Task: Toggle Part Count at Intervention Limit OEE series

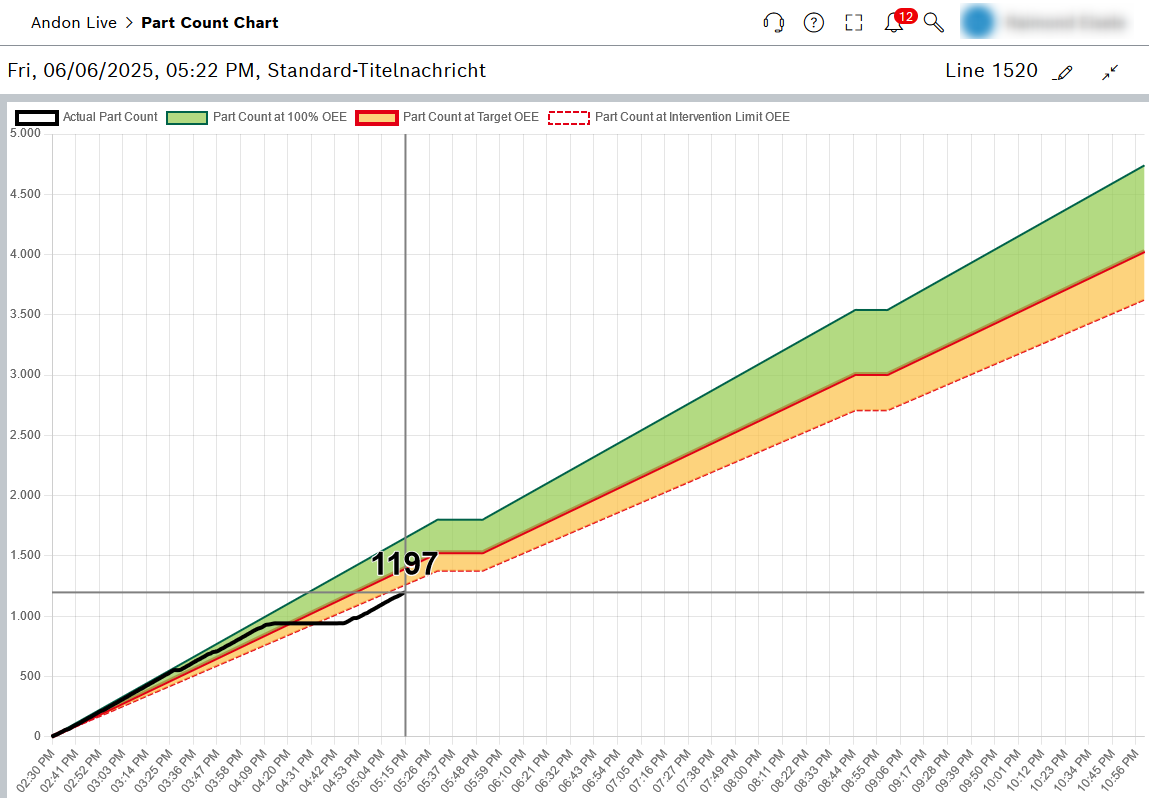Action: pyautogui.click(x=691, y=117)
